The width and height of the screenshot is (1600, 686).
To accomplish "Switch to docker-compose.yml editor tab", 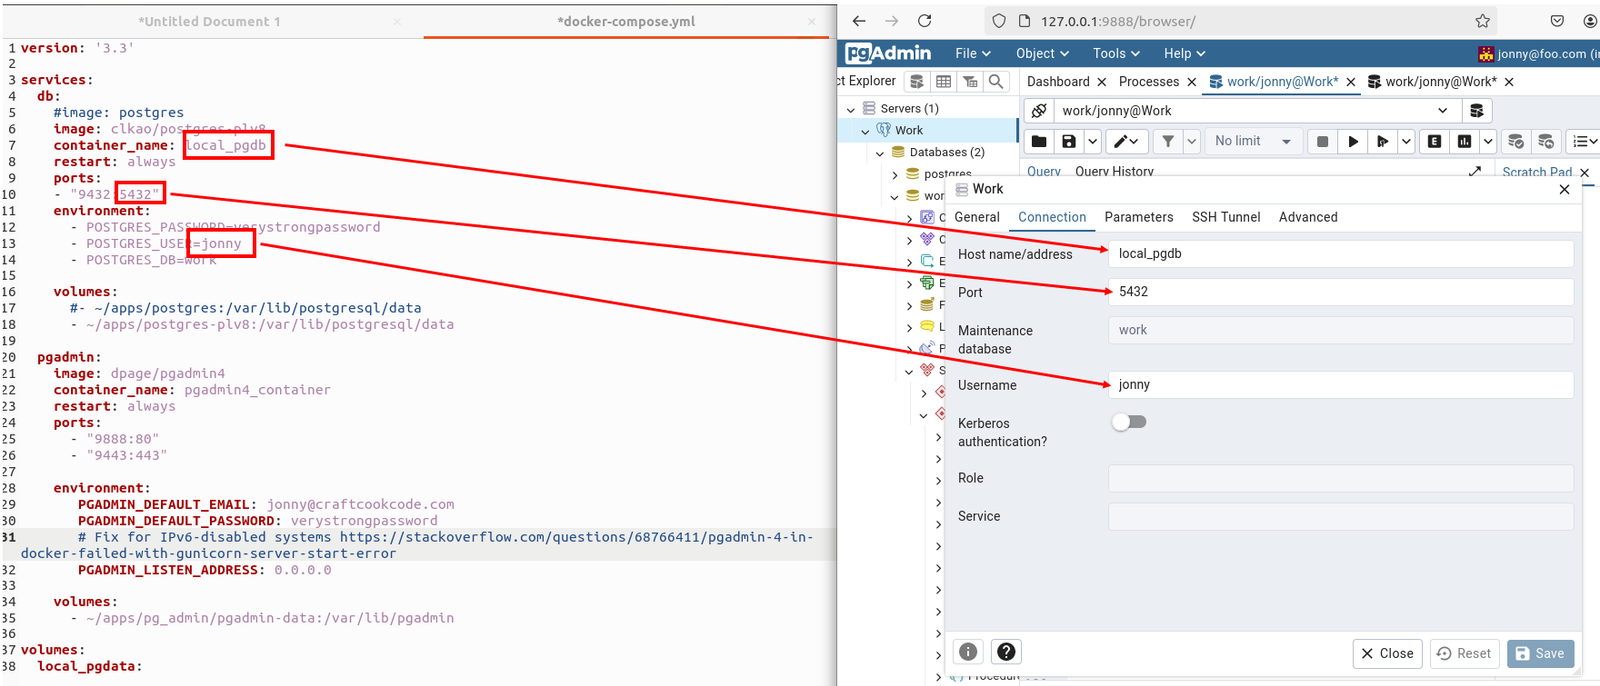I will [627, 21].
